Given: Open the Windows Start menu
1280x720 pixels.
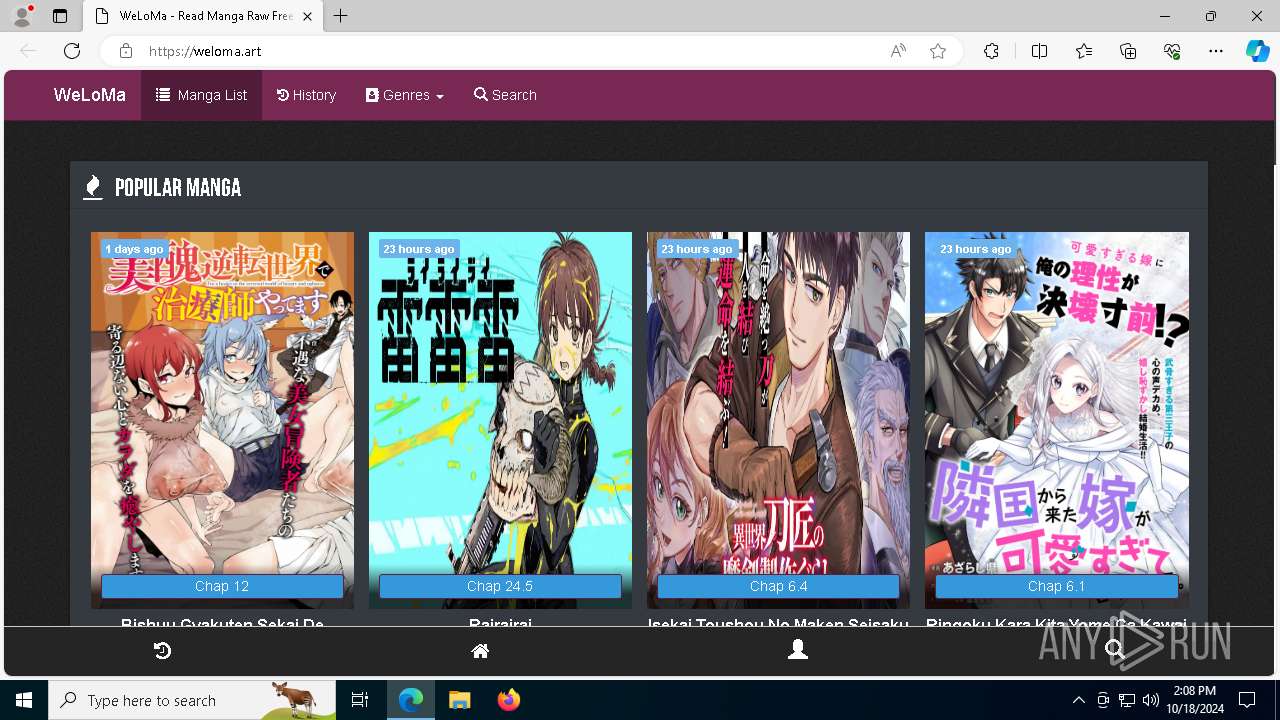Looking at the screenshot, I should coord(24,700).
